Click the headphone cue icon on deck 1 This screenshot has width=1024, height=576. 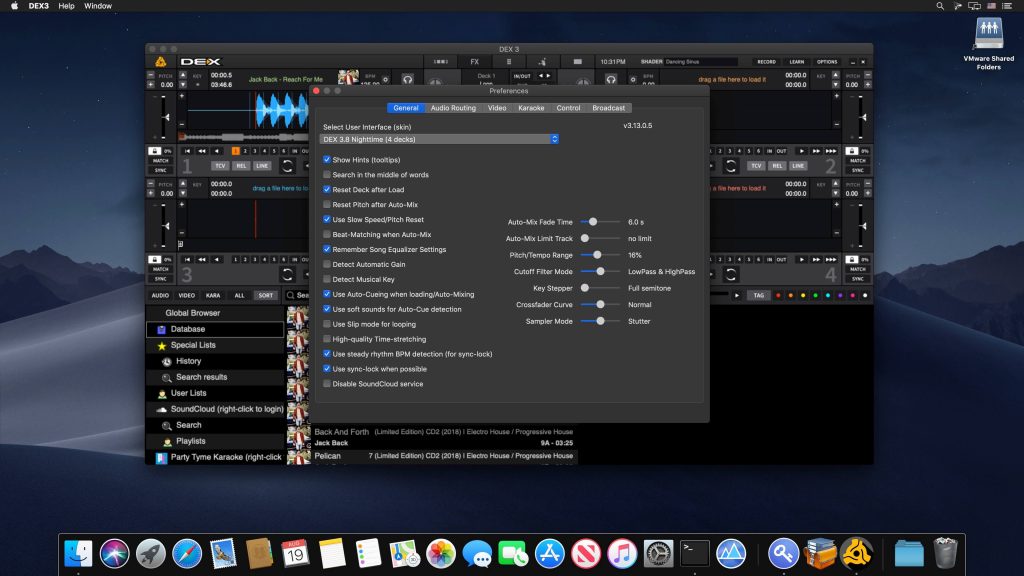pos(408,79)
